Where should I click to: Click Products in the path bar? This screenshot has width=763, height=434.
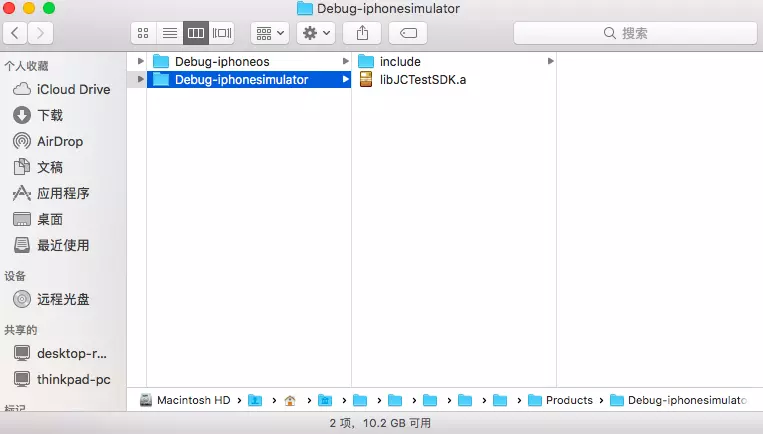click(x=568, y=400)
